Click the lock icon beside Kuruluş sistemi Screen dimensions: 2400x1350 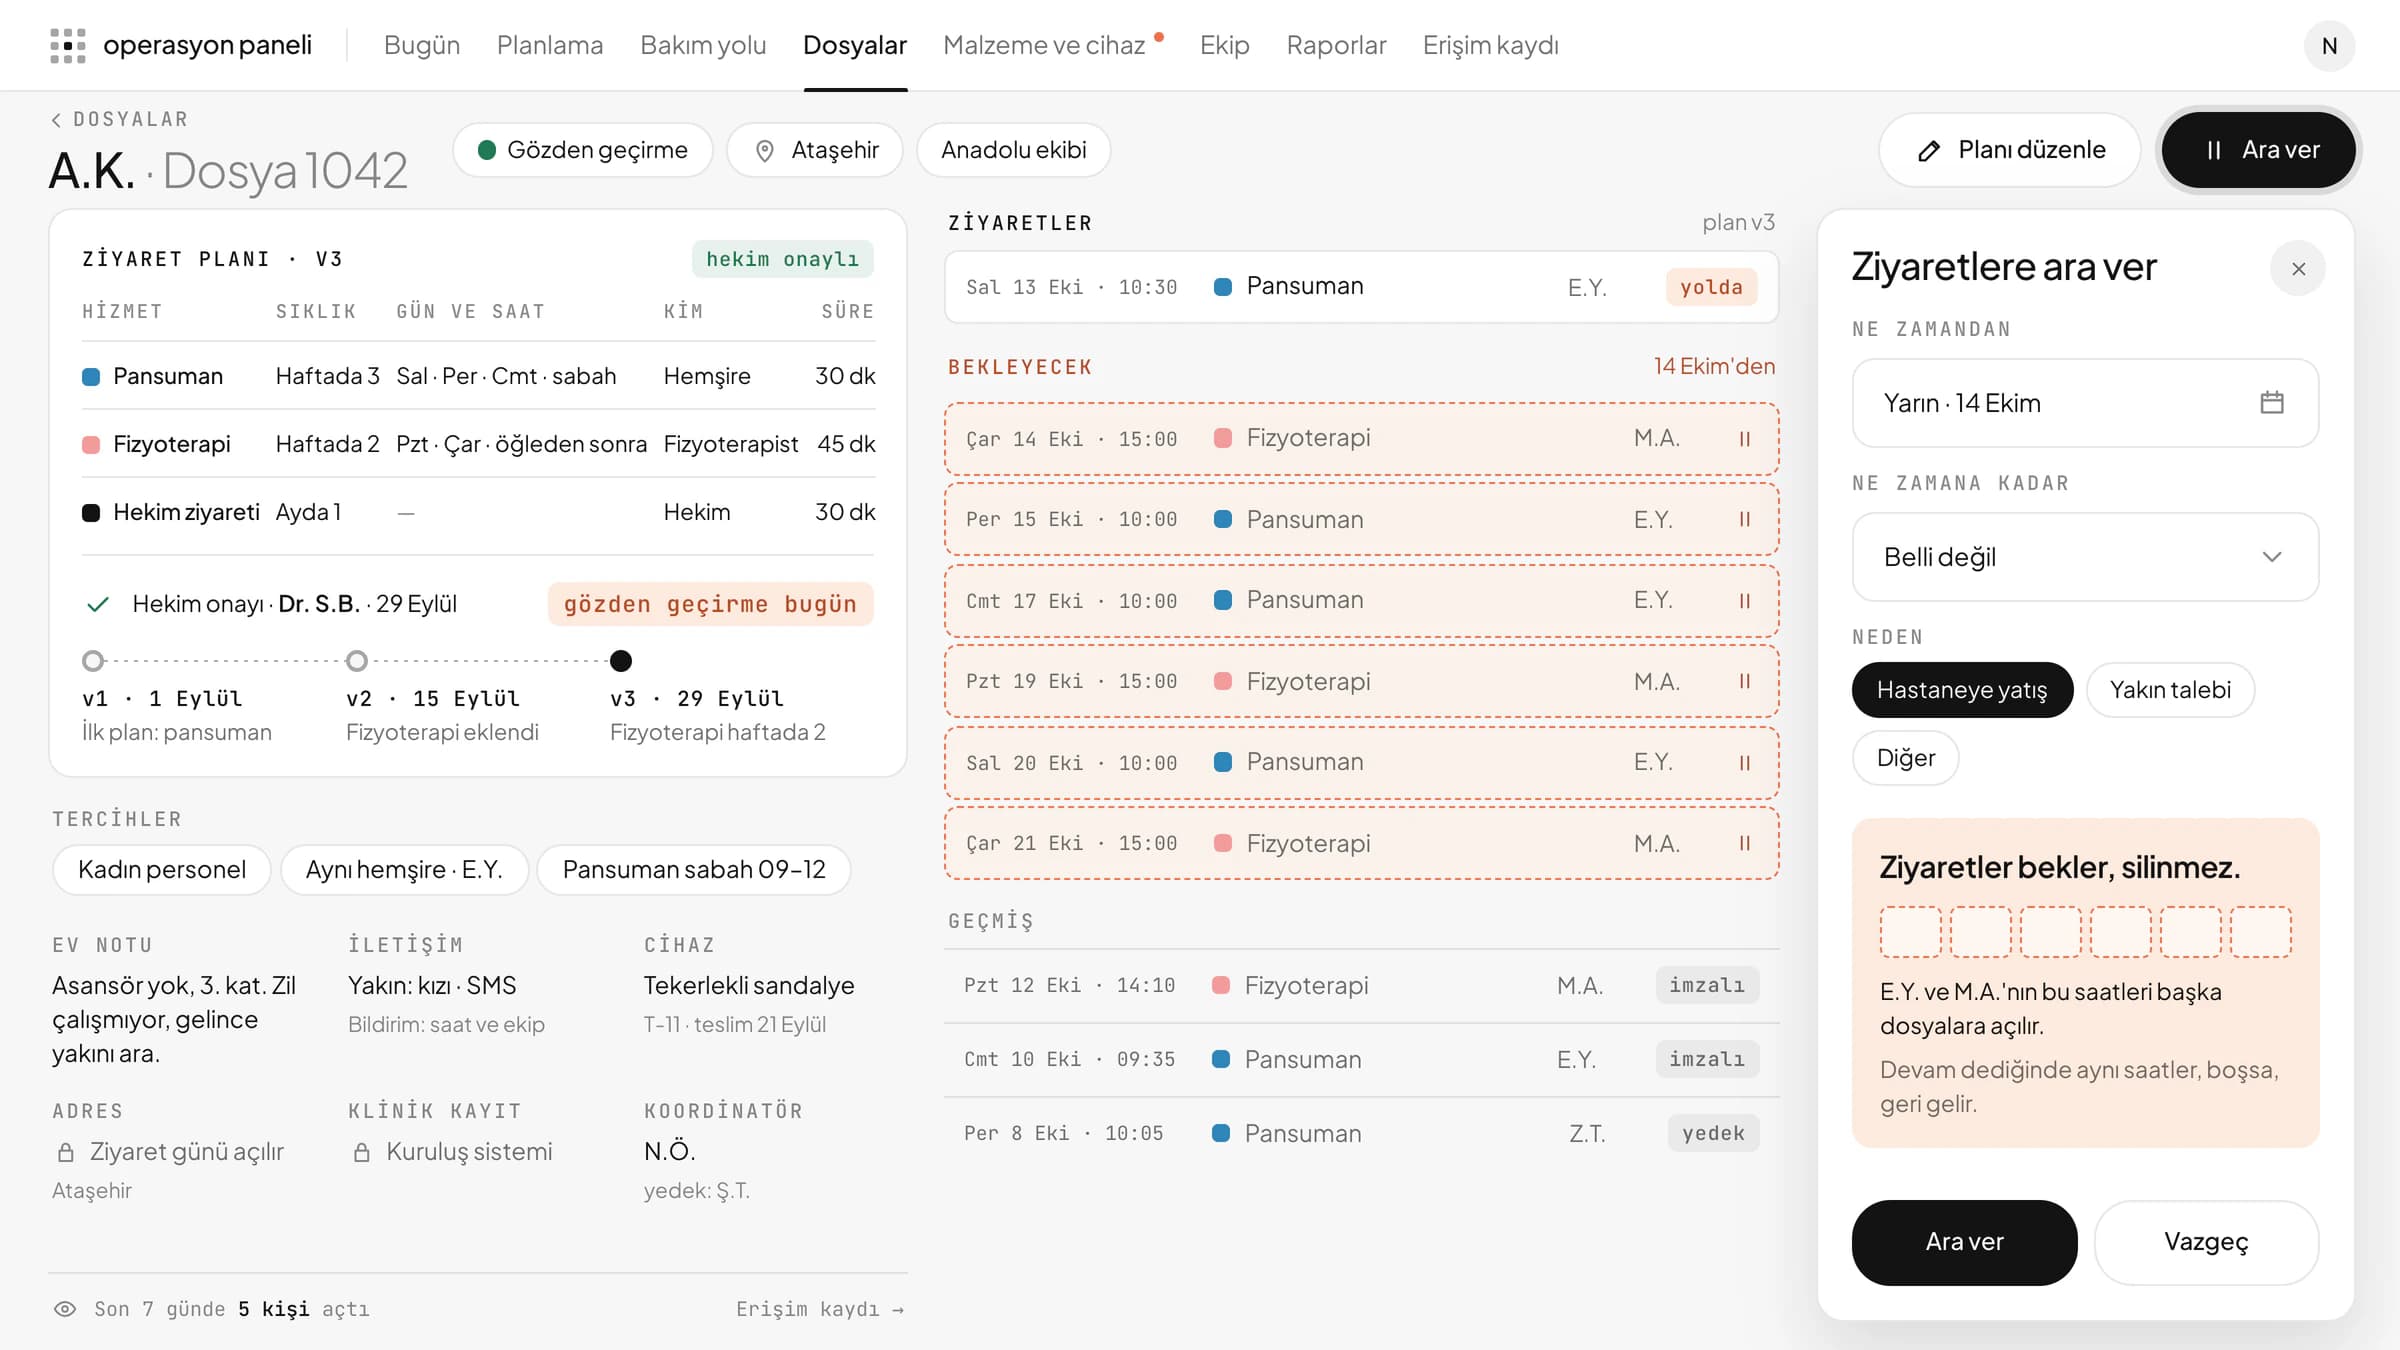tap(362, 1152)
